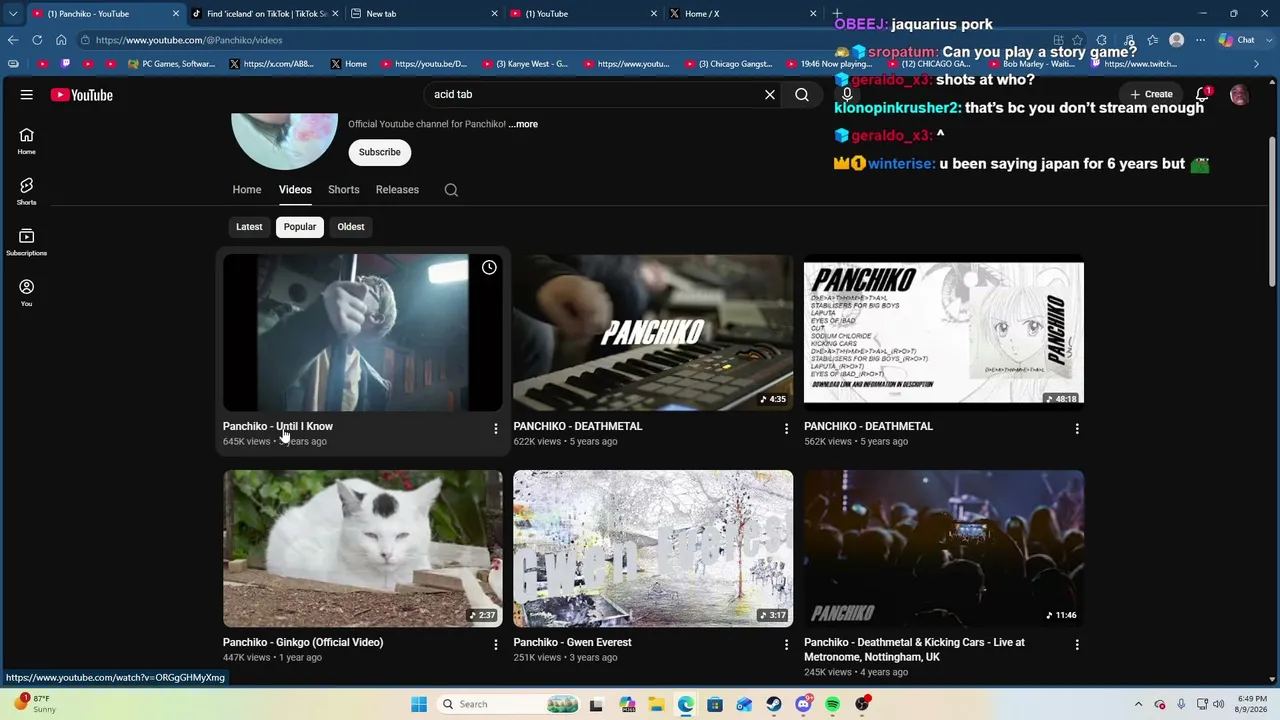Image resolution: width=1280 pixels, height=720 pixels.
Task: Open the taskbar clock showing 6:49 PM
Action: (x=1252, y=704)
